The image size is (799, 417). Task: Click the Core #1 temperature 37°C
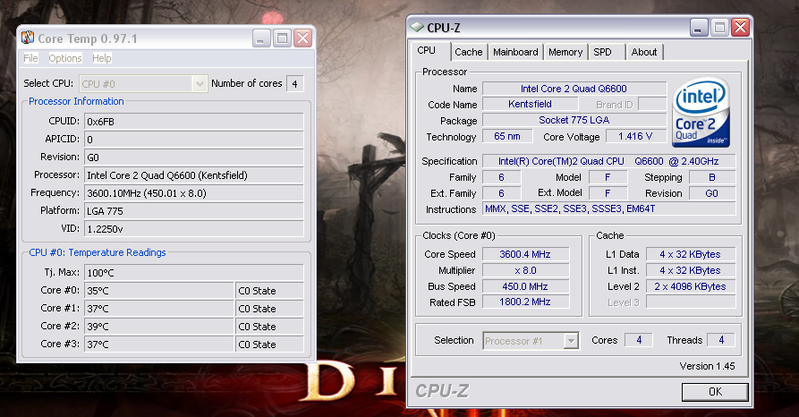coord(159,308)
